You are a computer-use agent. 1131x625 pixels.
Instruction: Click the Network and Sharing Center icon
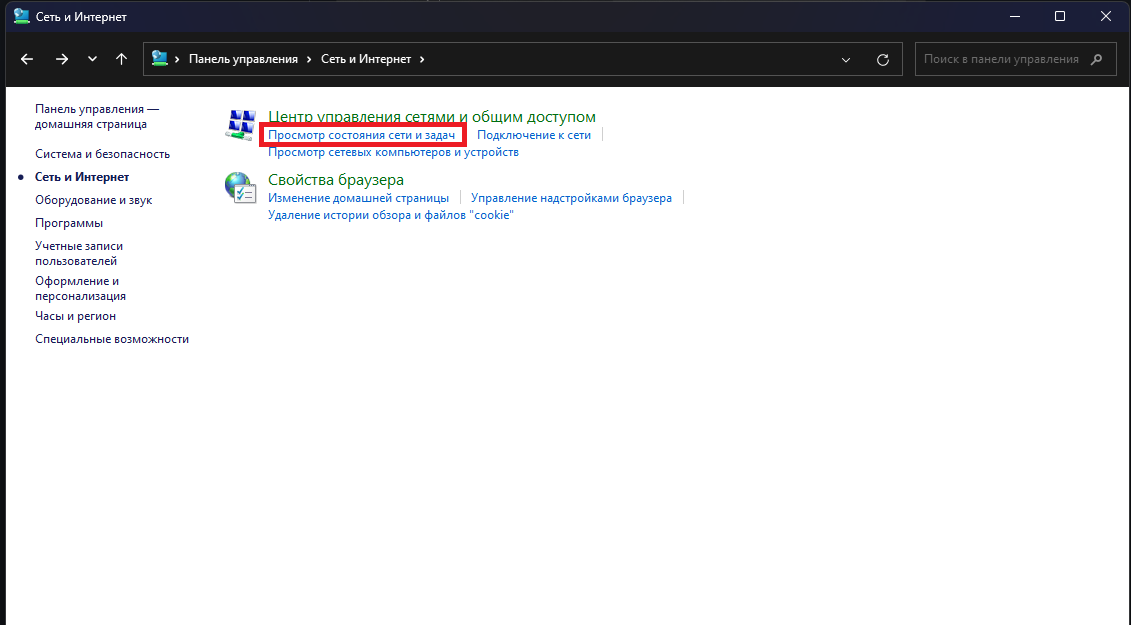tap(240, 125)
